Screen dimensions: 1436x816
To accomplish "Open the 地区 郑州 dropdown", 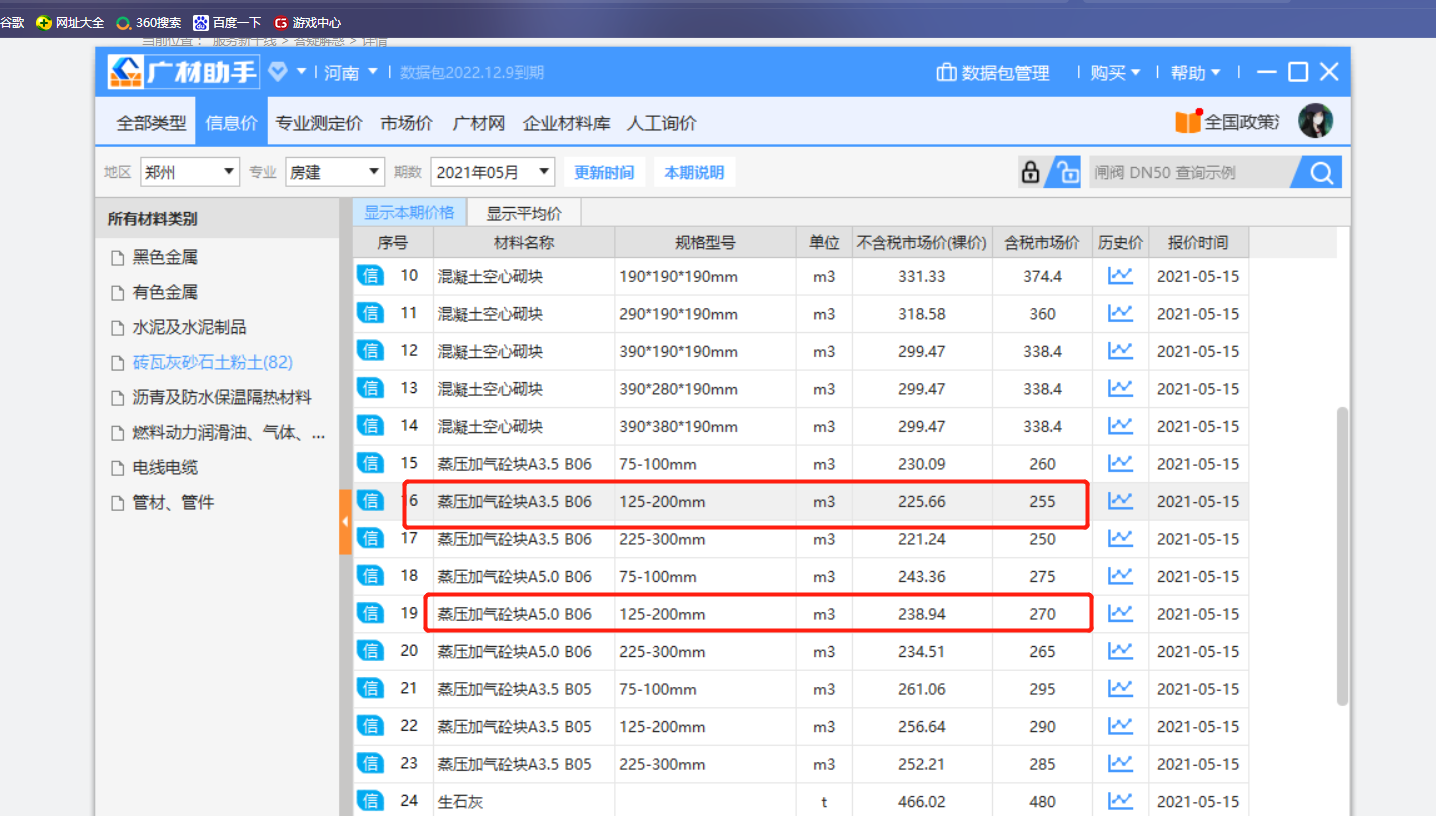I will 190,172.
